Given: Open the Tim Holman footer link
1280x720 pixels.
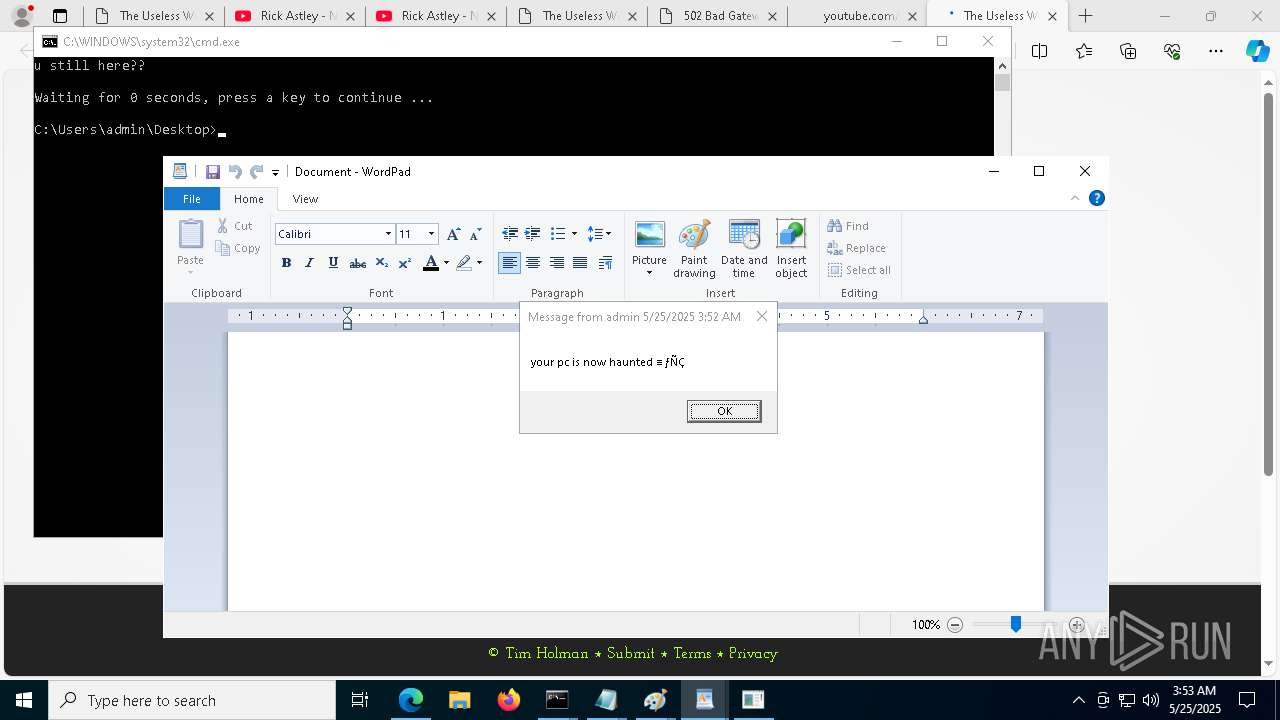Looking at the screenshot, I should tap(547, 653).
